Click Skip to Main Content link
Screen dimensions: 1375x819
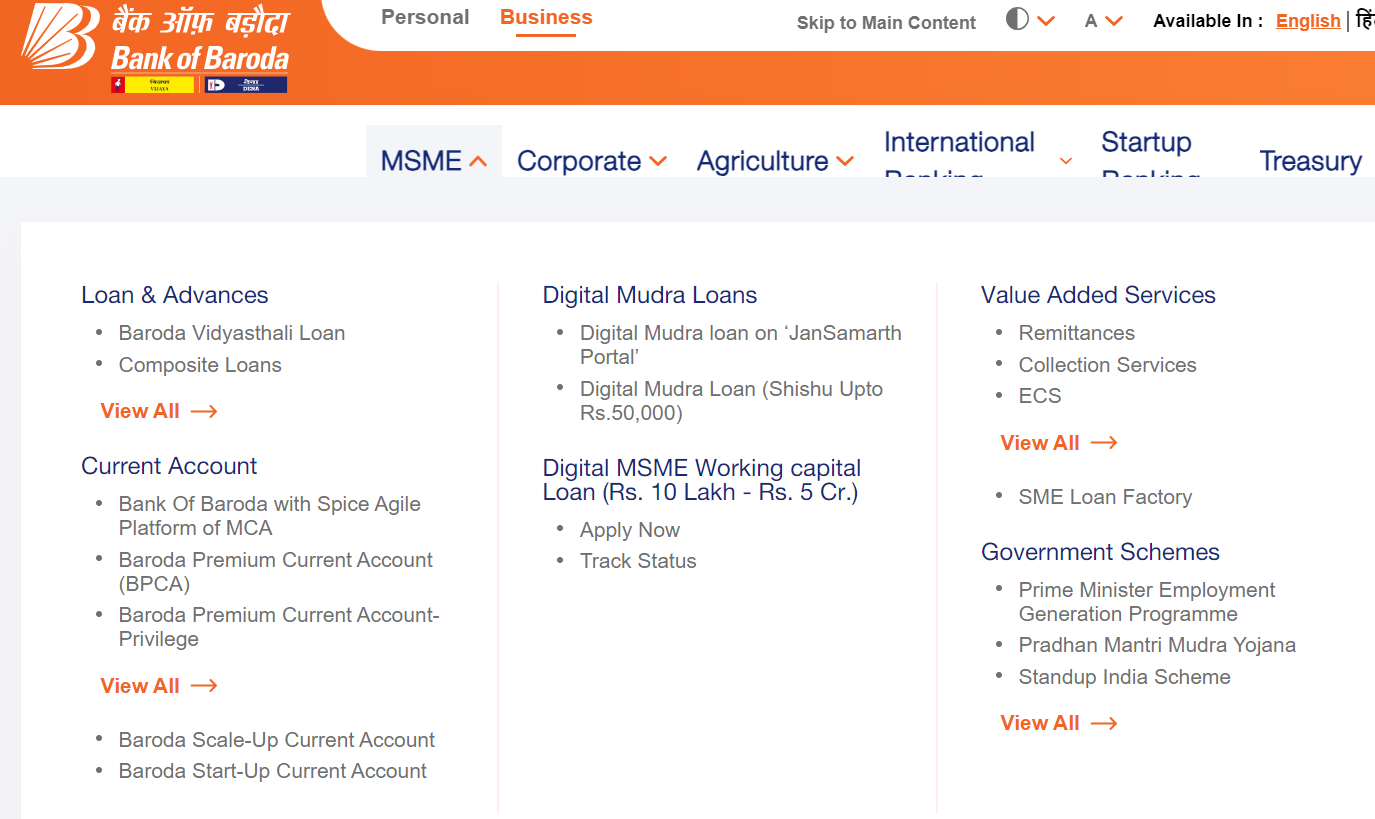point(886,22)
